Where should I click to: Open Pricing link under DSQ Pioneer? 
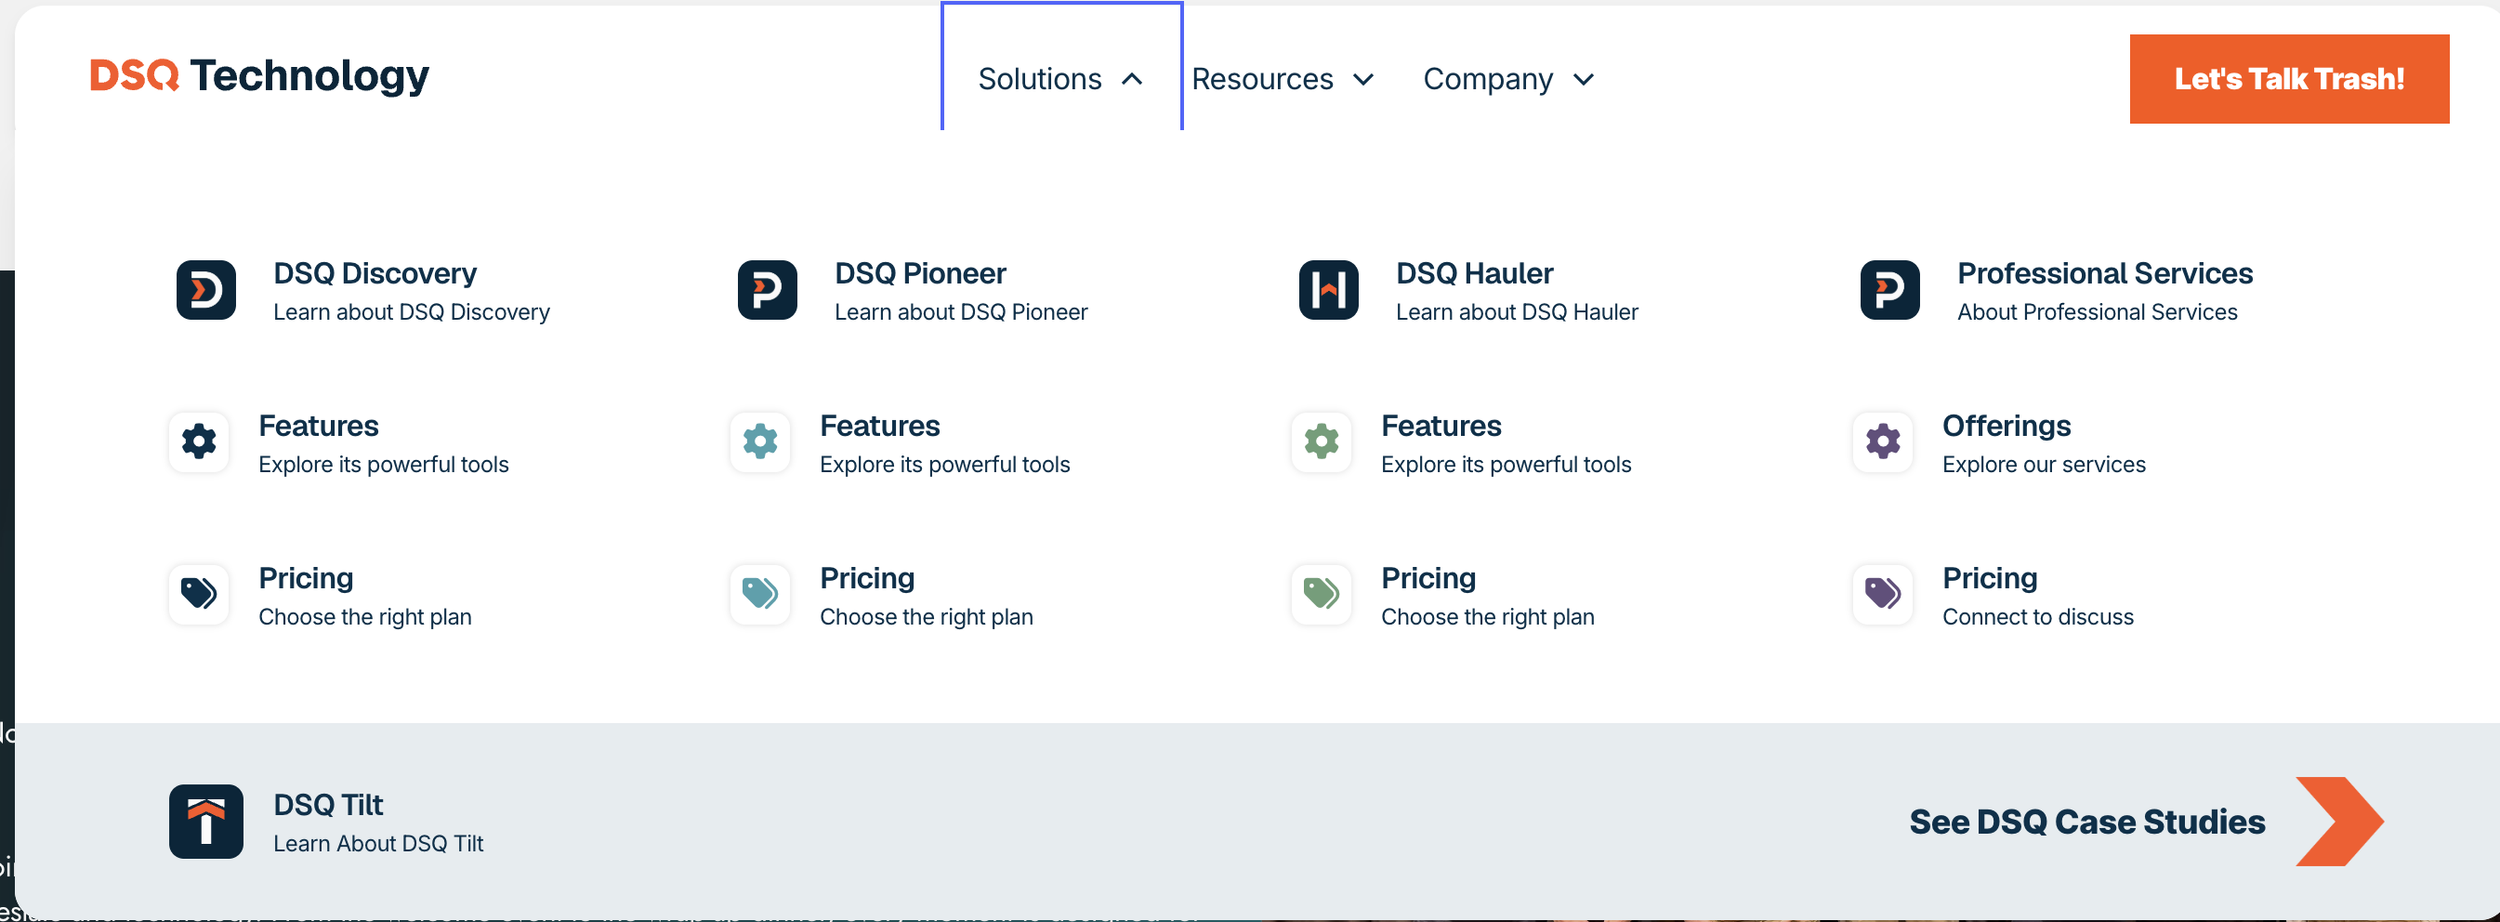click(867, 578)
